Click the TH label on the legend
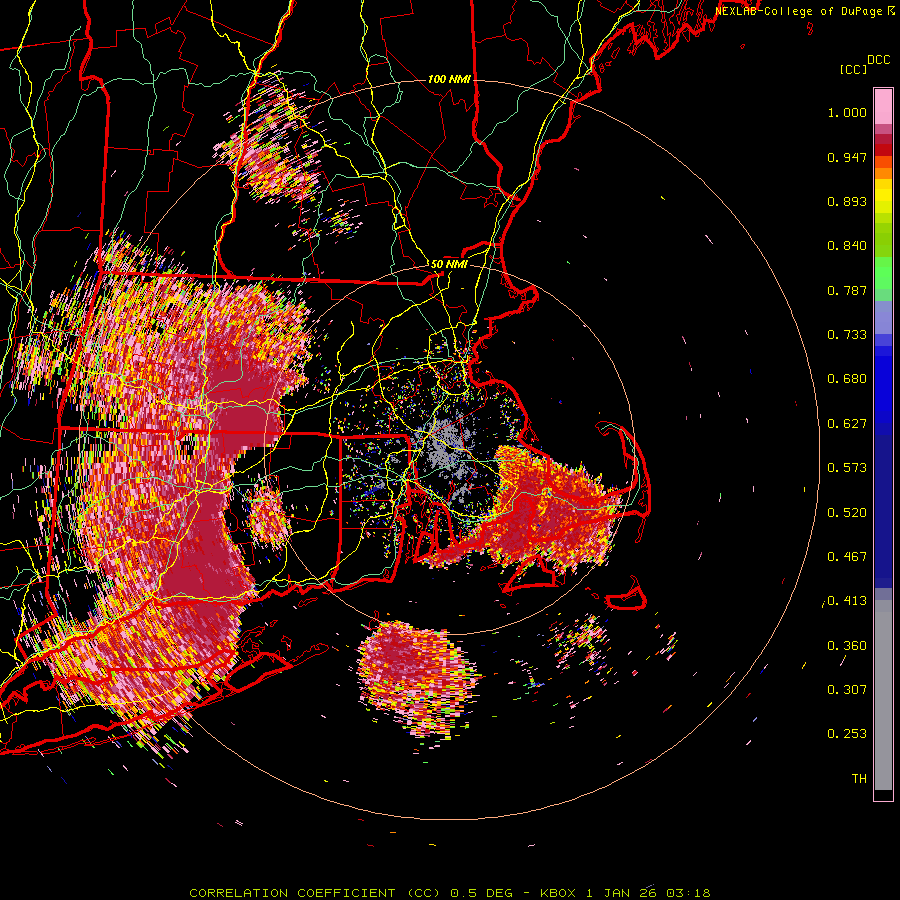The height and width of the screenshot is (900, 900). pos(859,779)
